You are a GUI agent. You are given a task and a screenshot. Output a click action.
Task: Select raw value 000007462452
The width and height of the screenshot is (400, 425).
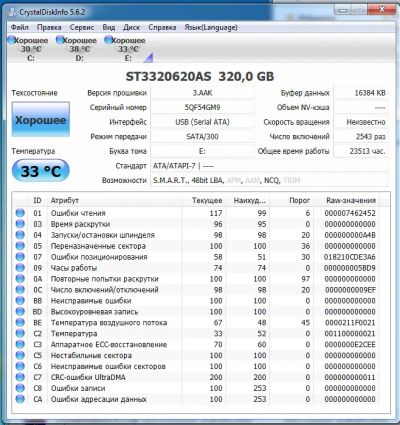pos(350,213)
